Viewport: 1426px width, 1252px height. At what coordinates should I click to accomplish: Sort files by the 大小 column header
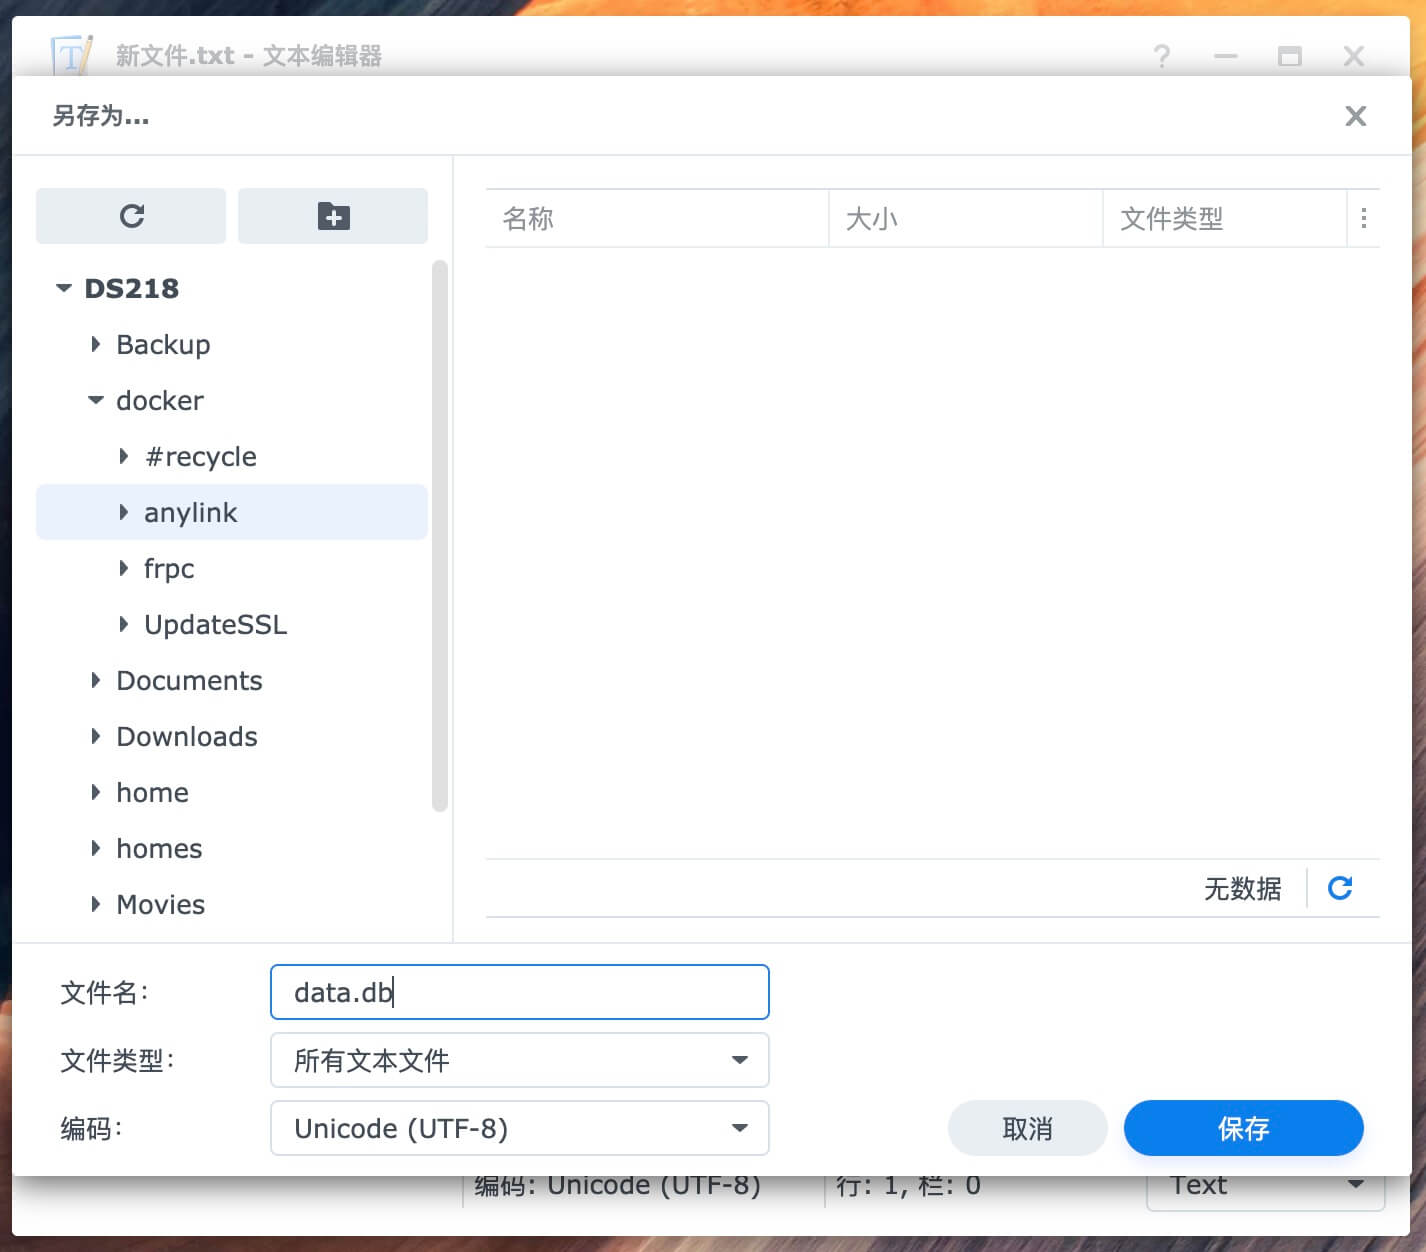point(966,218)
